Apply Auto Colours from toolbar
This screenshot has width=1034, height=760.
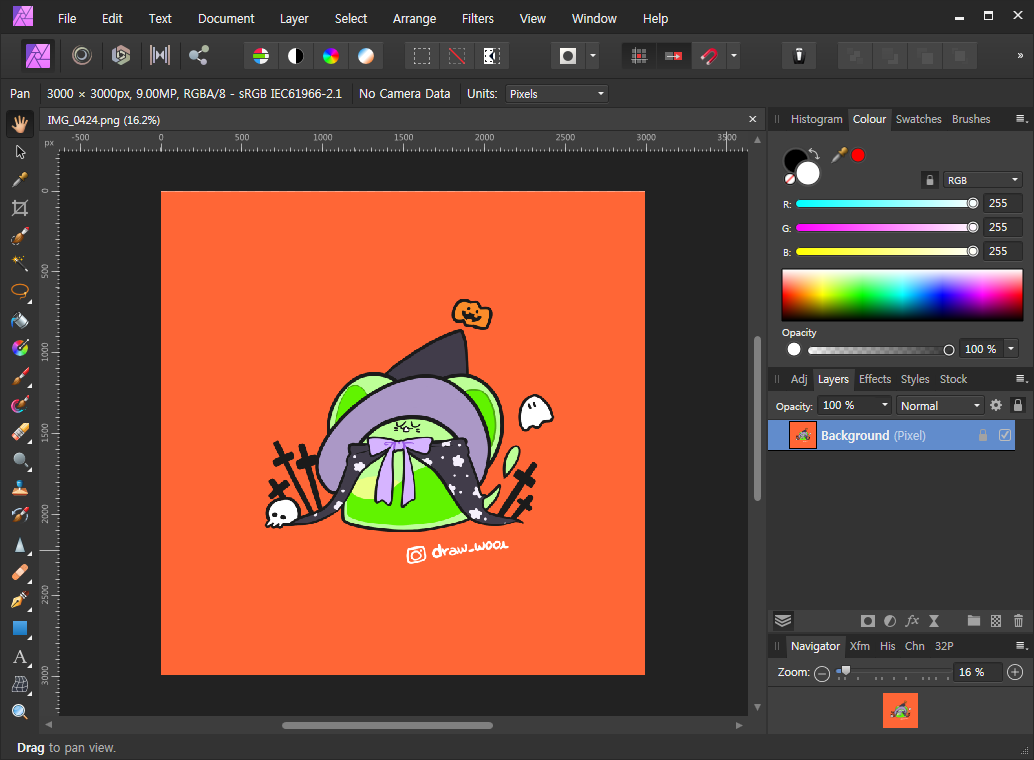(331, 56)
